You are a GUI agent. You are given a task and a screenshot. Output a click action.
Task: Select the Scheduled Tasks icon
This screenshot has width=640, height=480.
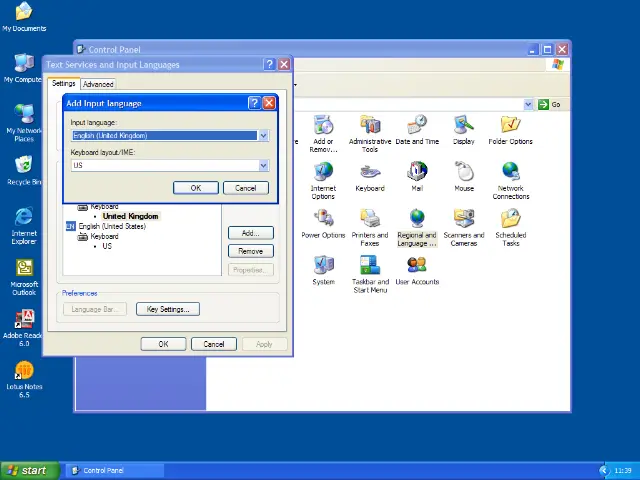pos(510,220)
